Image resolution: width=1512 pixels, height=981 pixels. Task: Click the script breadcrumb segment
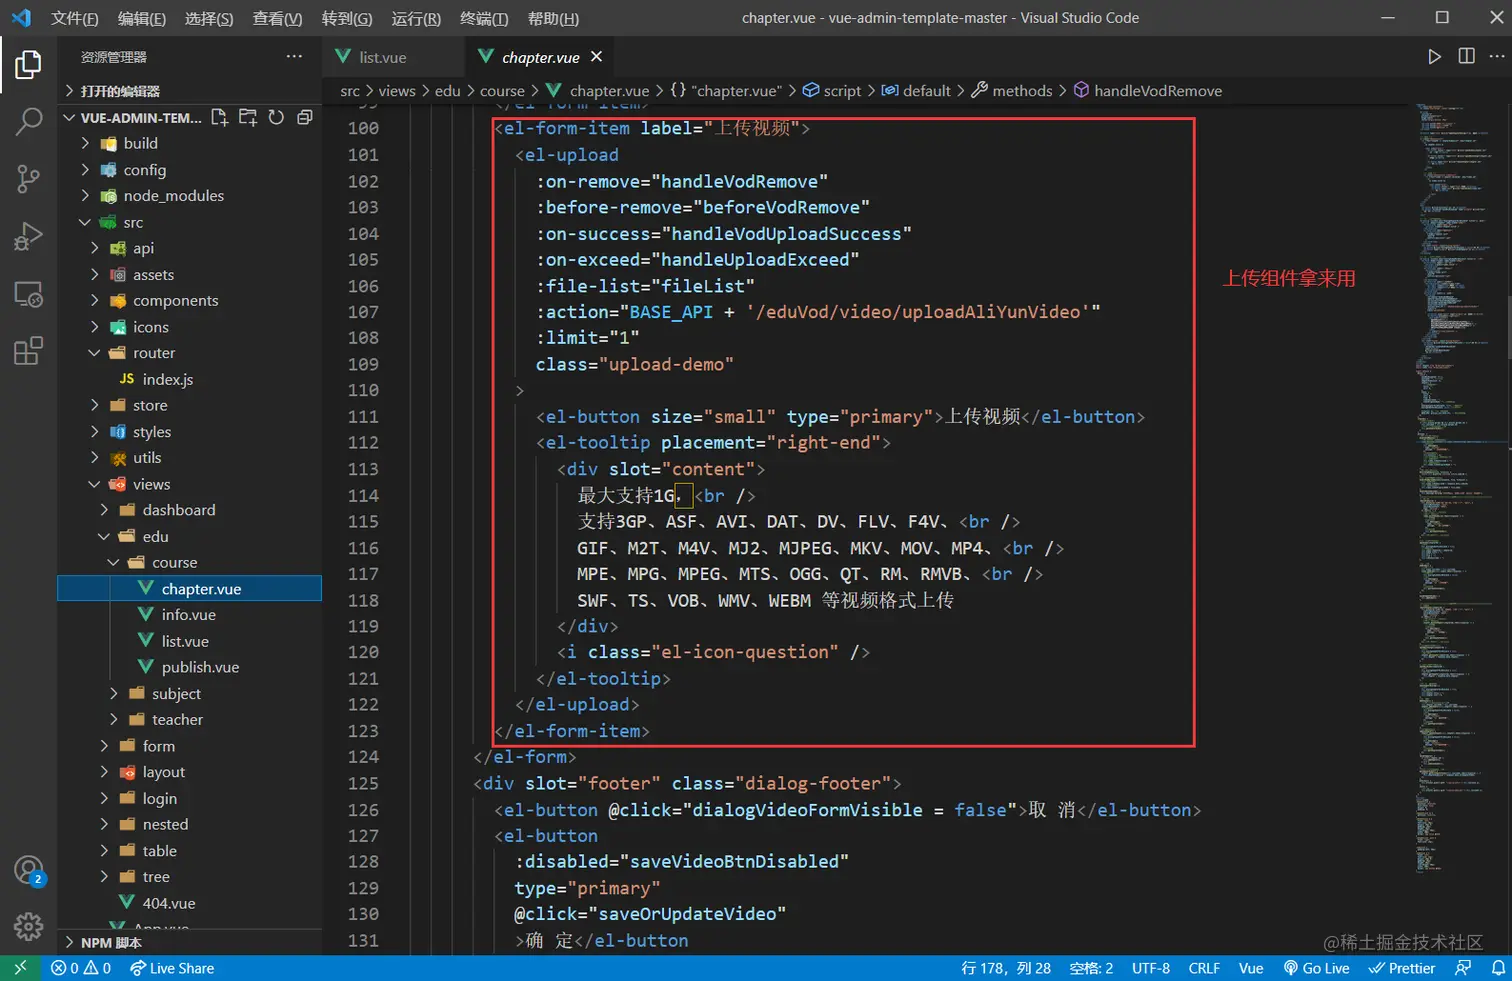click(x=831, y=91)
